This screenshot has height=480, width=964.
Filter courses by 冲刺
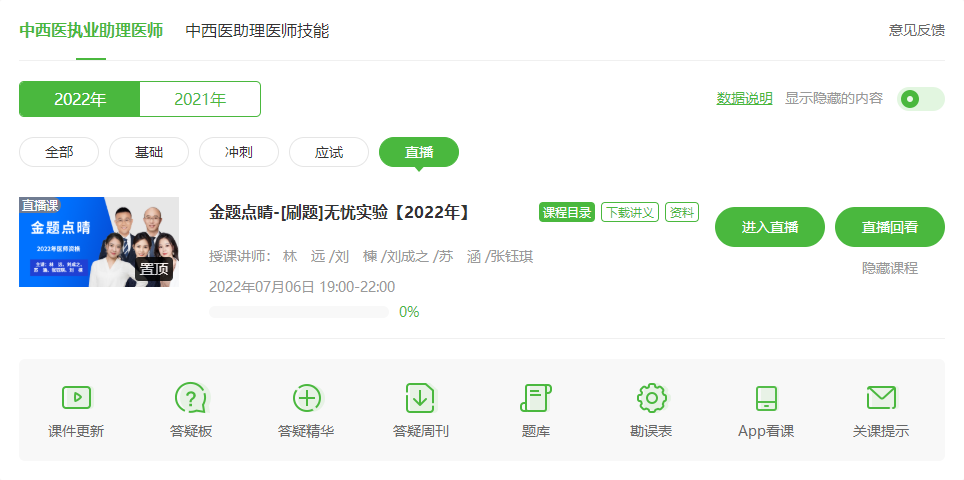239,152
